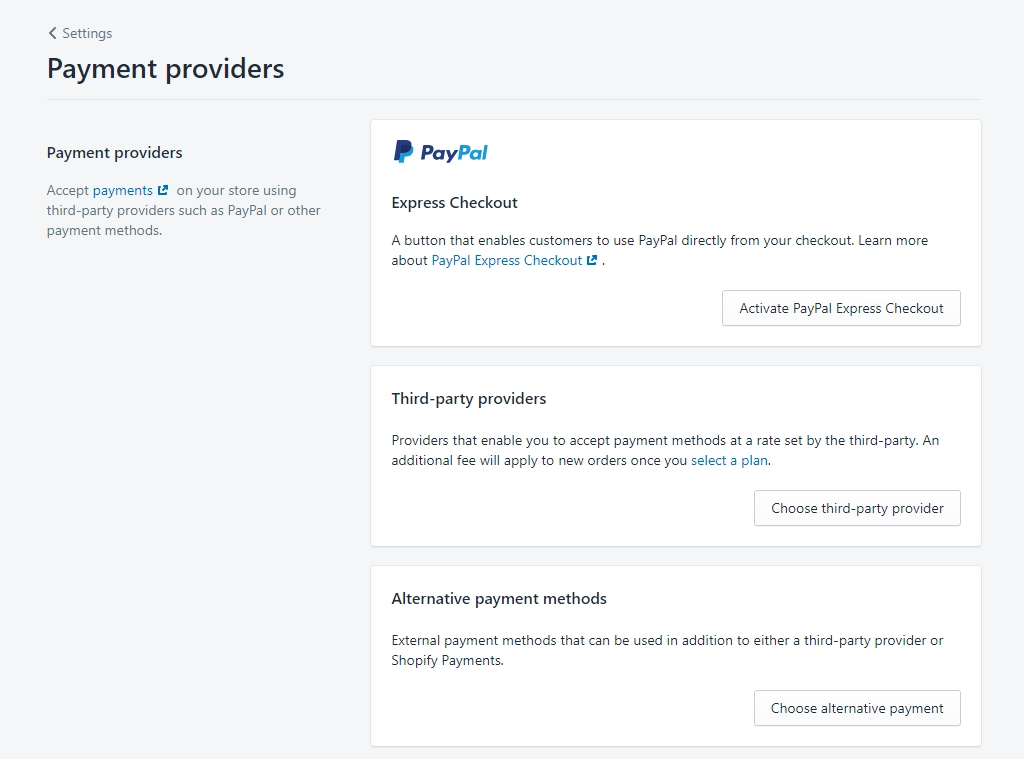1024x759 pixels.
Task: Click the back chevron next to Settings
Action: (x=52, y=32)
